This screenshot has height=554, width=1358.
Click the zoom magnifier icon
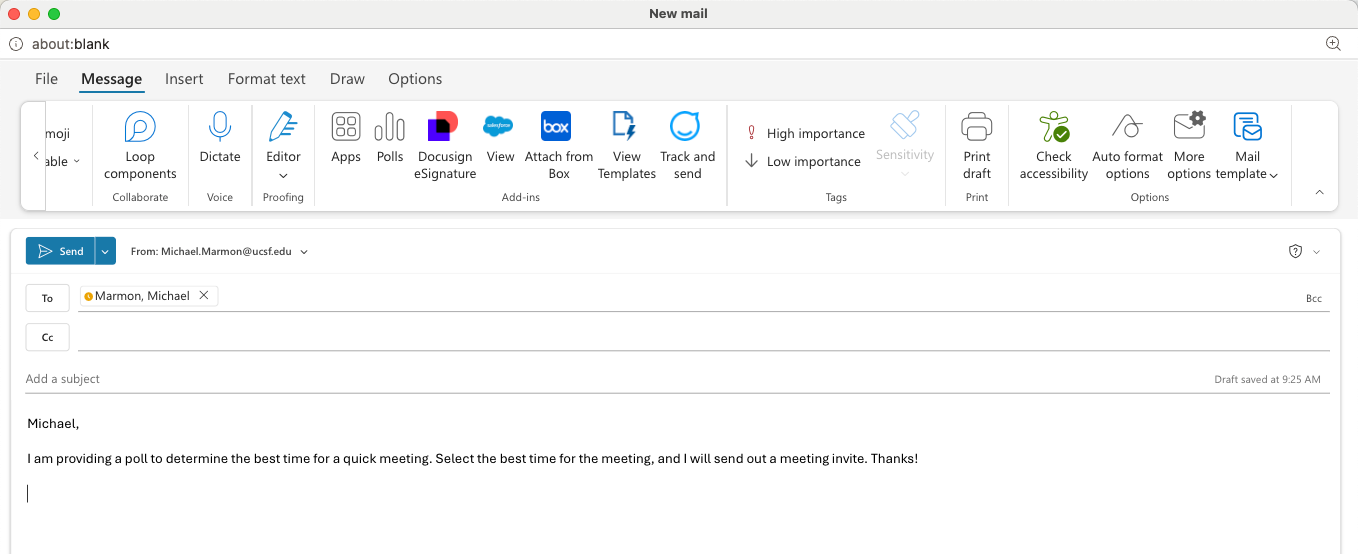click(1333, 43)
